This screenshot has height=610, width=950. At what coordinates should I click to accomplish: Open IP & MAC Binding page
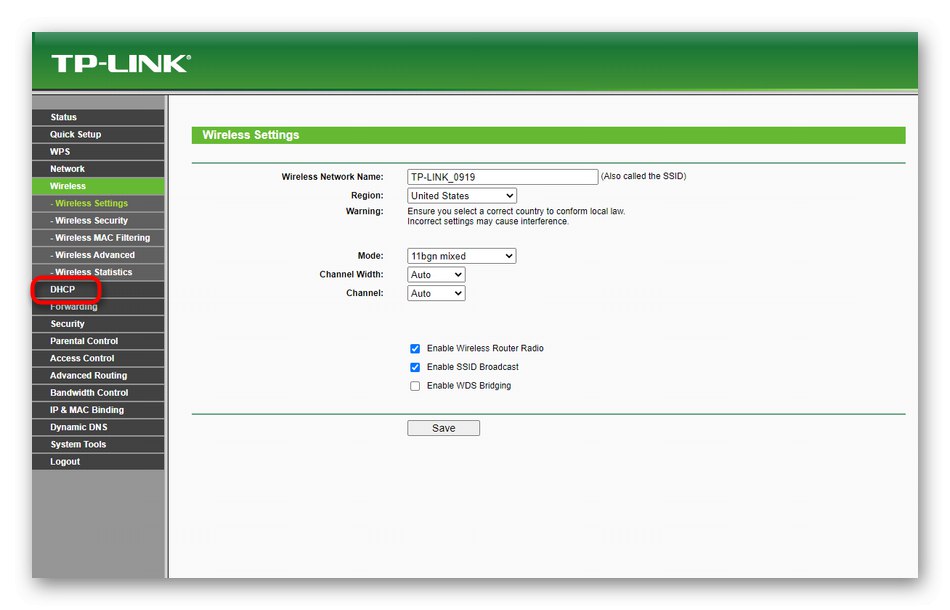tap(98, 410)
